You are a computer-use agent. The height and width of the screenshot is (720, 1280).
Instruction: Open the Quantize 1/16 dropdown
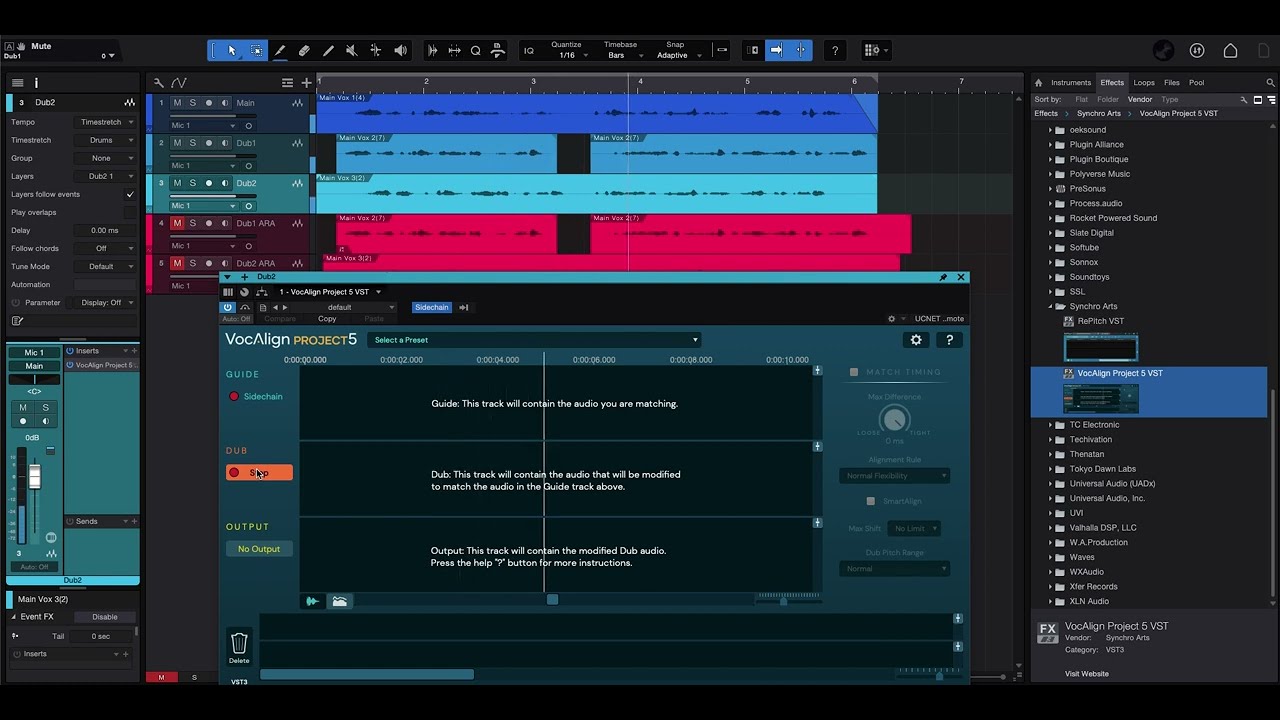571,55
